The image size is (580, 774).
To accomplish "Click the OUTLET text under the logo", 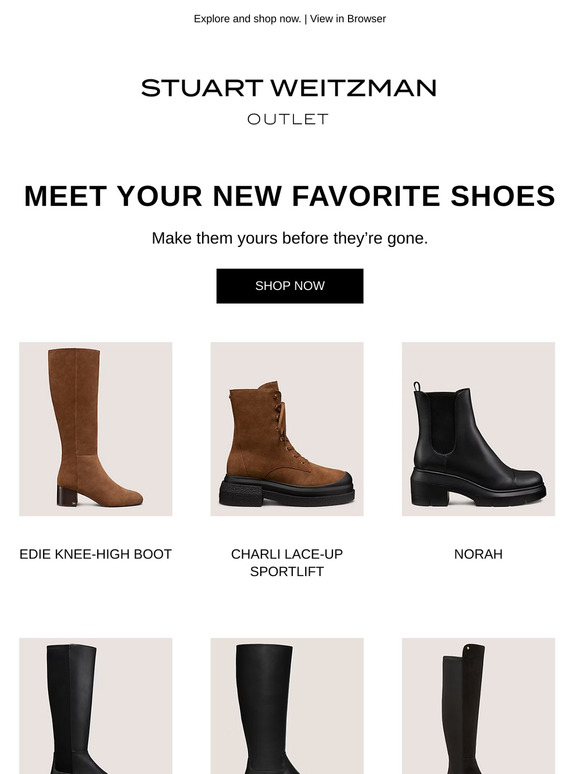I will tap(288, 119).
